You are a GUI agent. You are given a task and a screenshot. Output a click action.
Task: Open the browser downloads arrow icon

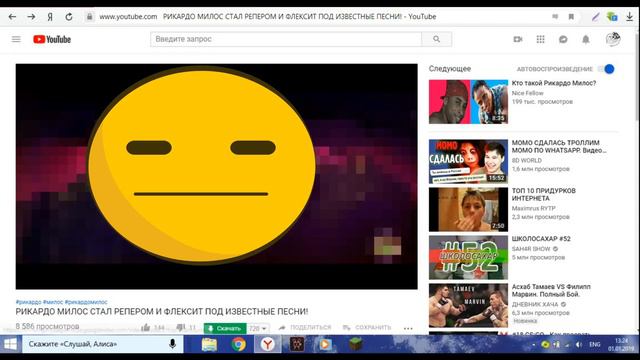click(629, 17)
